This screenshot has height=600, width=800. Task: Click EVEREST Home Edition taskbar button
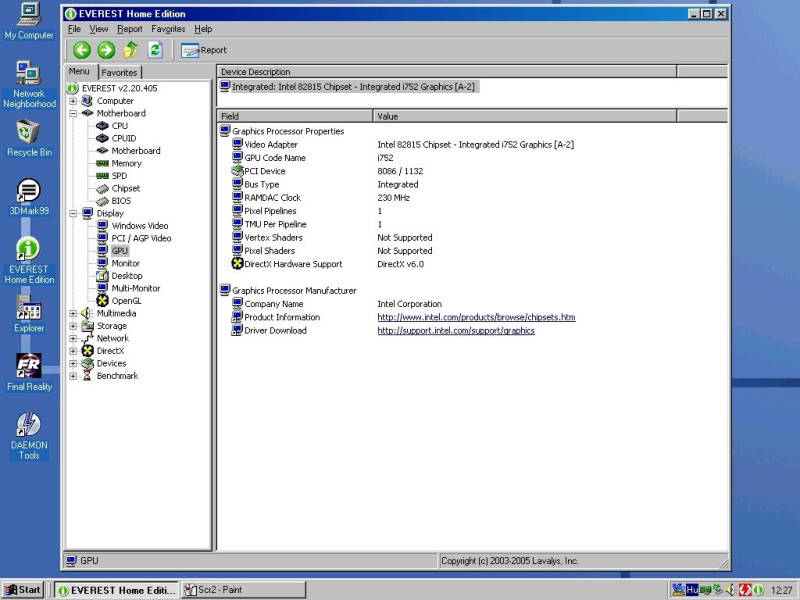click(117, 590)
